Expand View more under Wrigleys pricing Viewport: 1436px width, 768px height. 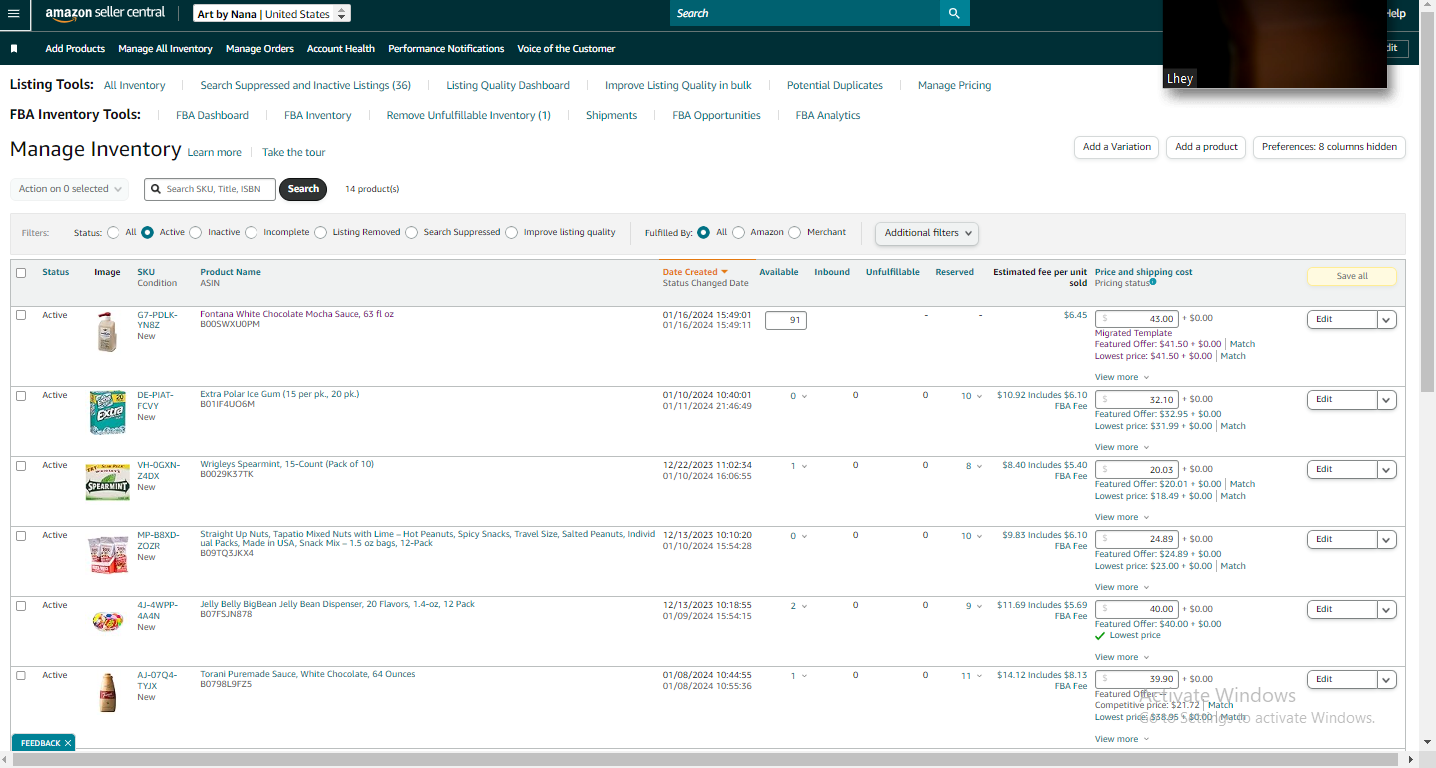pyautogui.click(x=1121, y=517)
